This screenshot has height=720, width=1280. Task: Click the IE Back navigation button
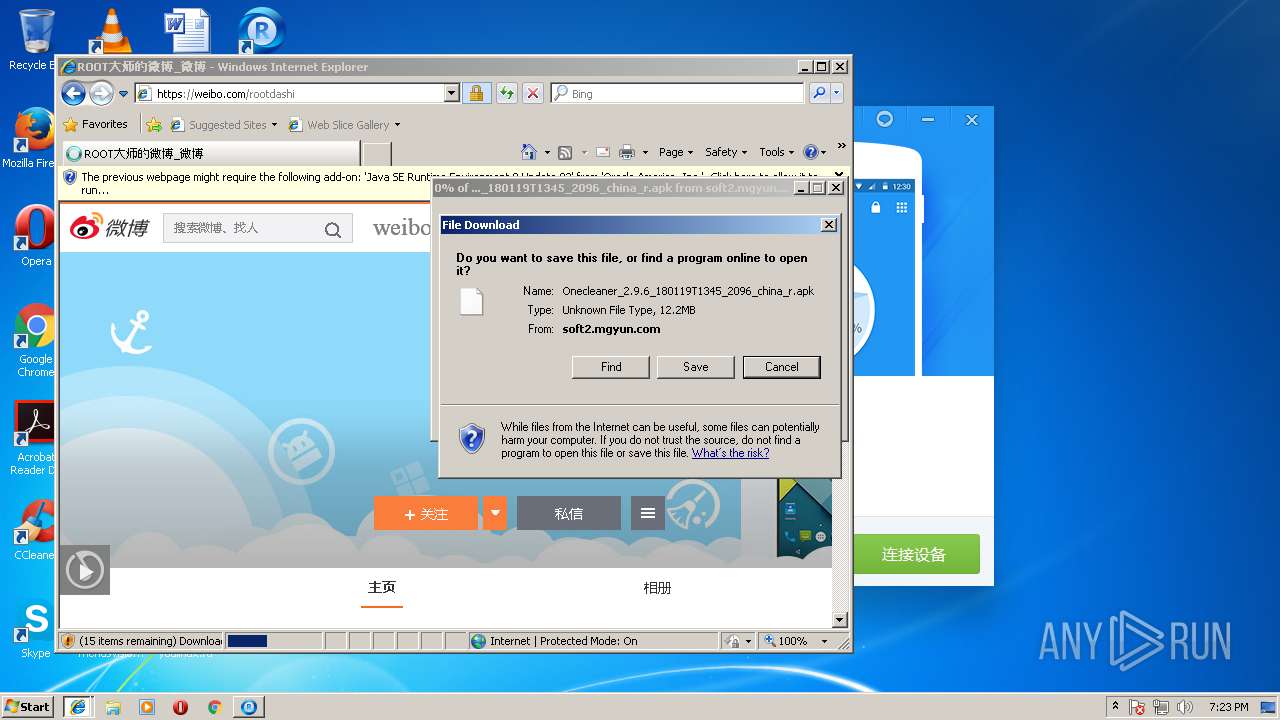[x=73, y=93]
